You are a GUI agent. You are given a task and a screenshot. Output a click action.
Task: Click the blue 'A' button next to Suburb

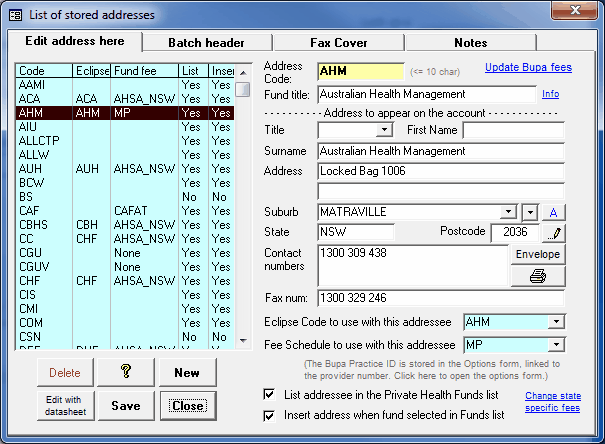553,212
